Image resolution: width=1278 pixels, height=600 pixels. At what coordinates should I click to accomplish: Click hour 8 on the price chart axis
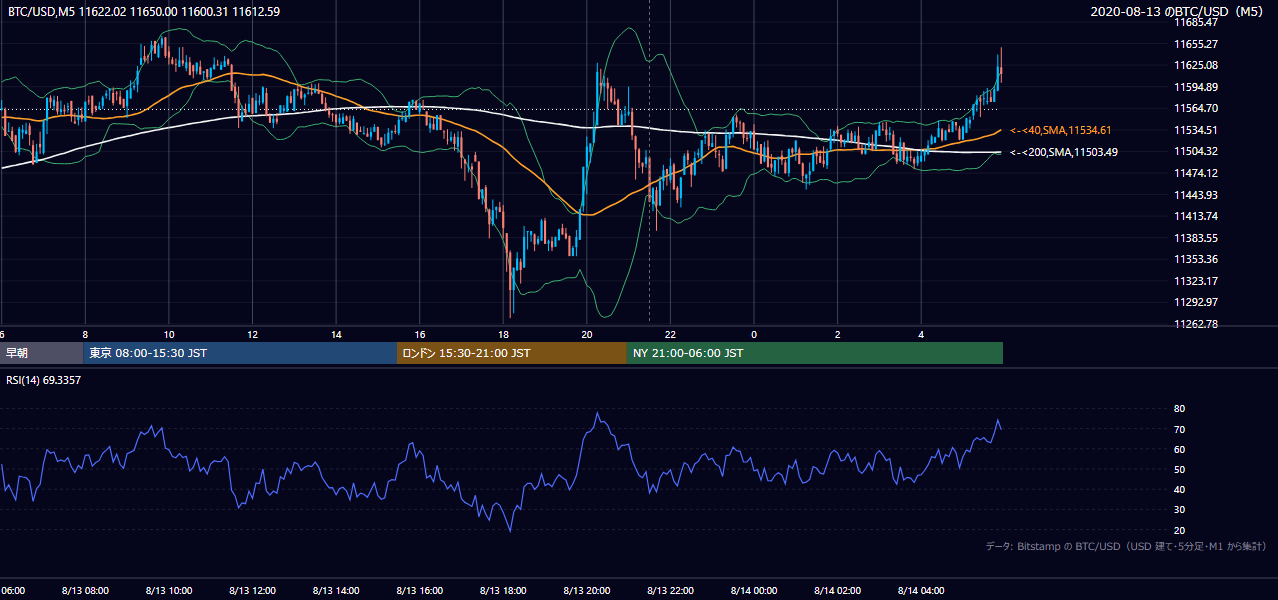[x=85, y=334]
